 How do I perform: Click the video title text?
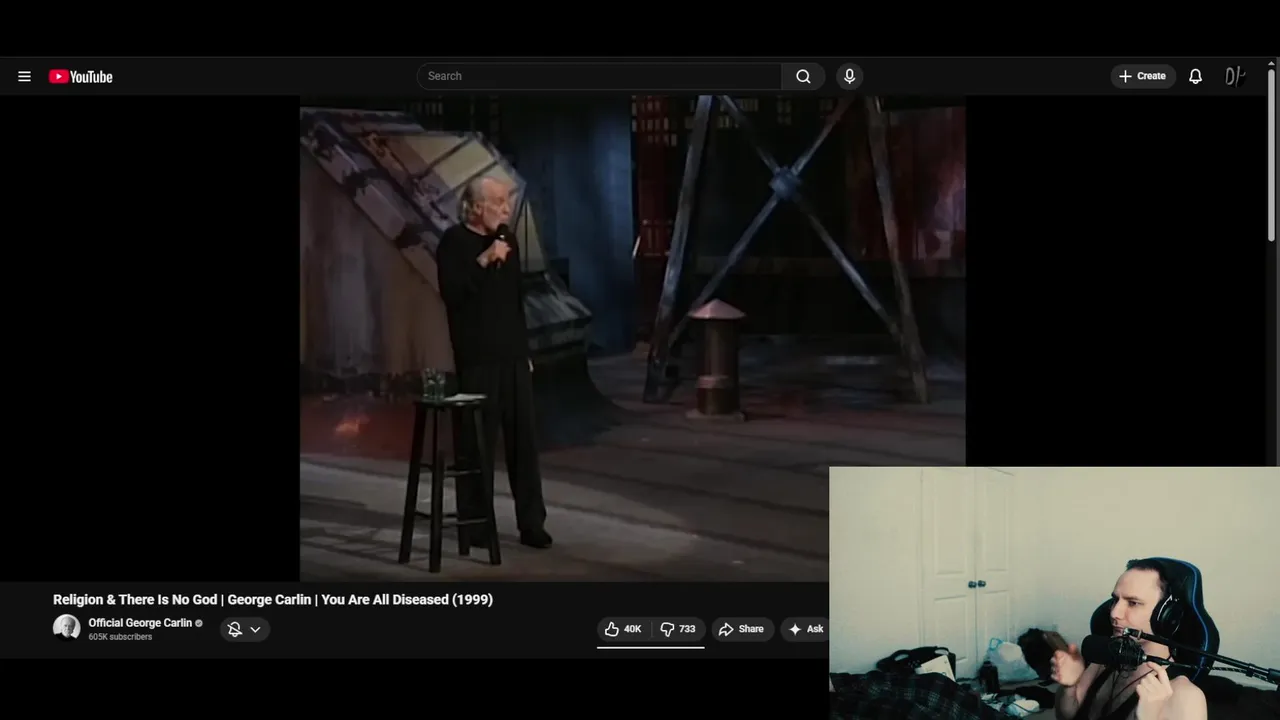(x=273, y=600)
